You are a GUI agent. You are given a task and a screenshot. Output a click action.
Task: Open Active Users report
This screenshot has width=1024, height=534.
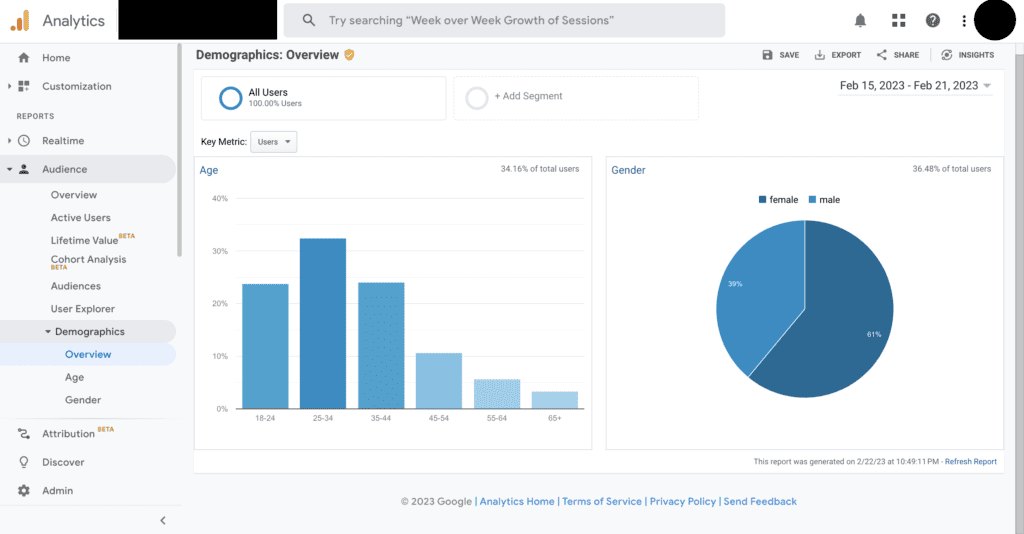[80, 217]
